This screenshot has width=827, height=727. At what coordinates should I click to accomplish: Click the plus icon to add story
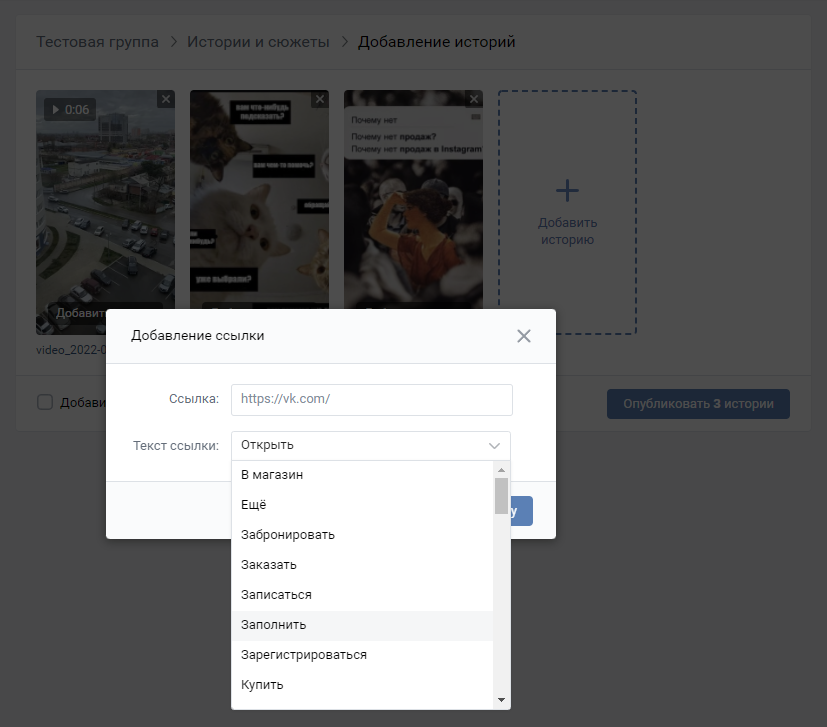click(567, 190)
